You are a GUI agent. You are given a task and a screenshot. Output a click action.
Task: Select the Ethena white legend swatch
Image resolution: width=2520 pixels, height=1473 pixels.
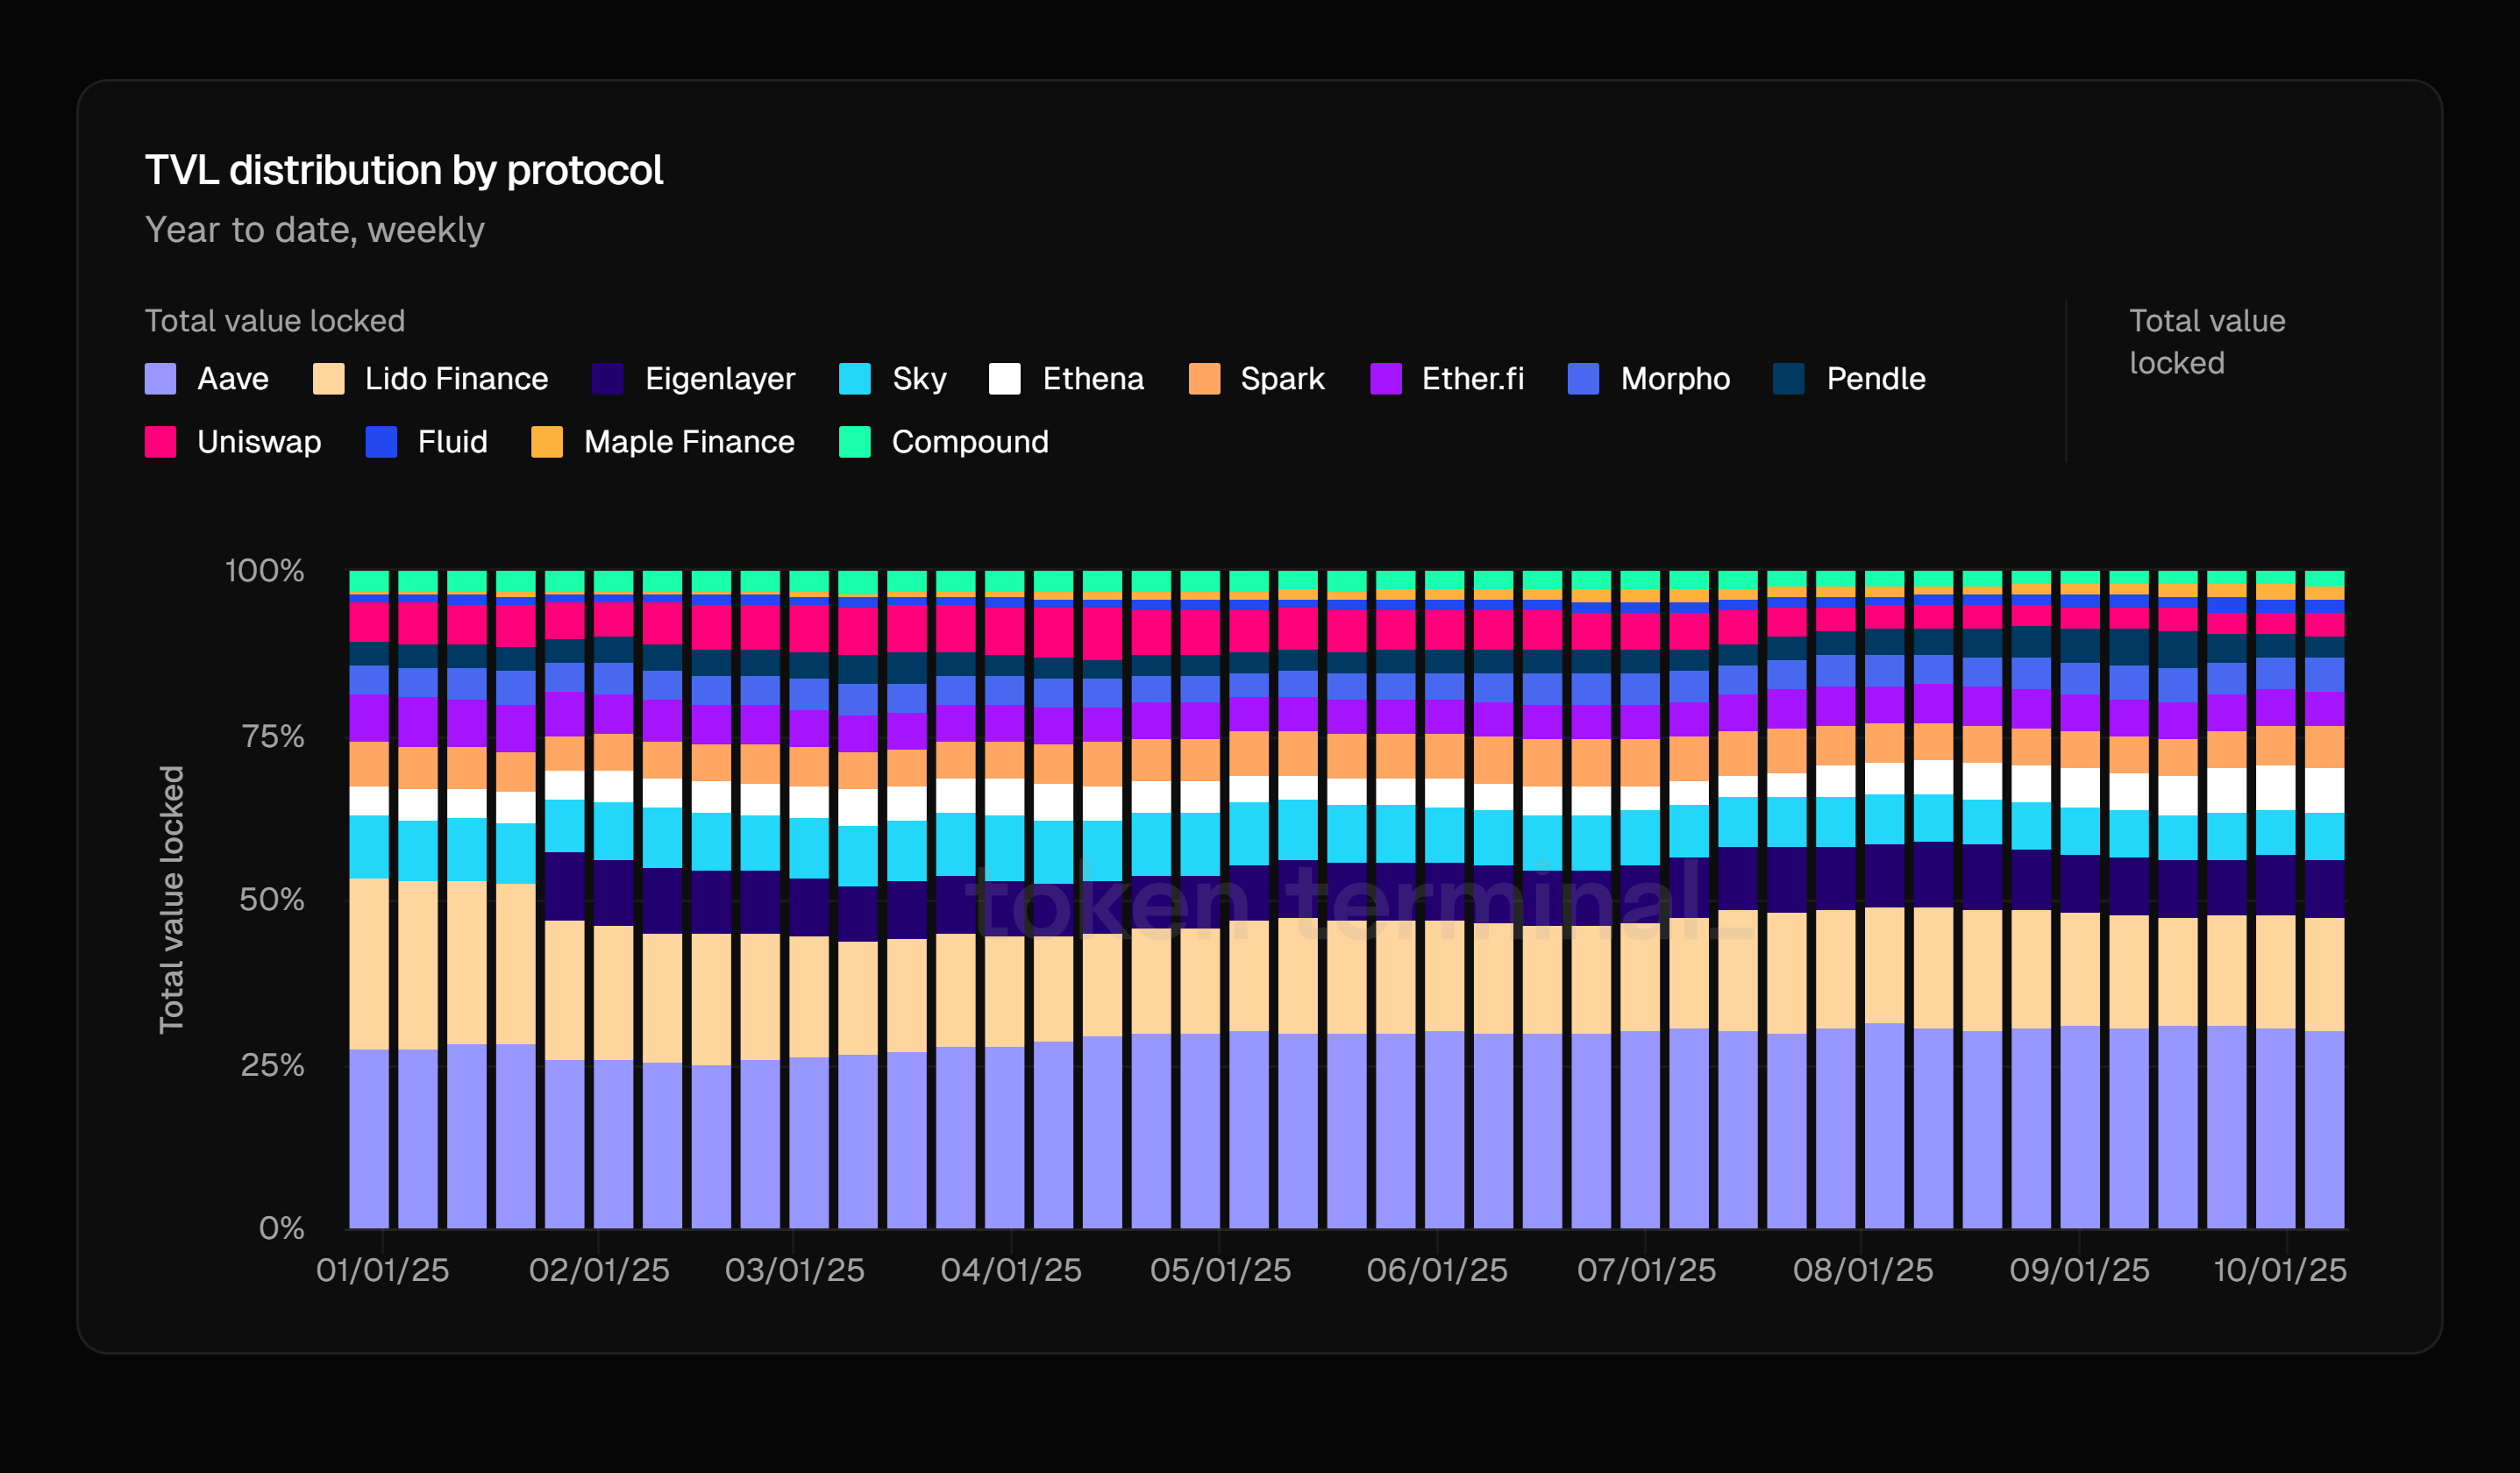click(x=1004, y=379)
